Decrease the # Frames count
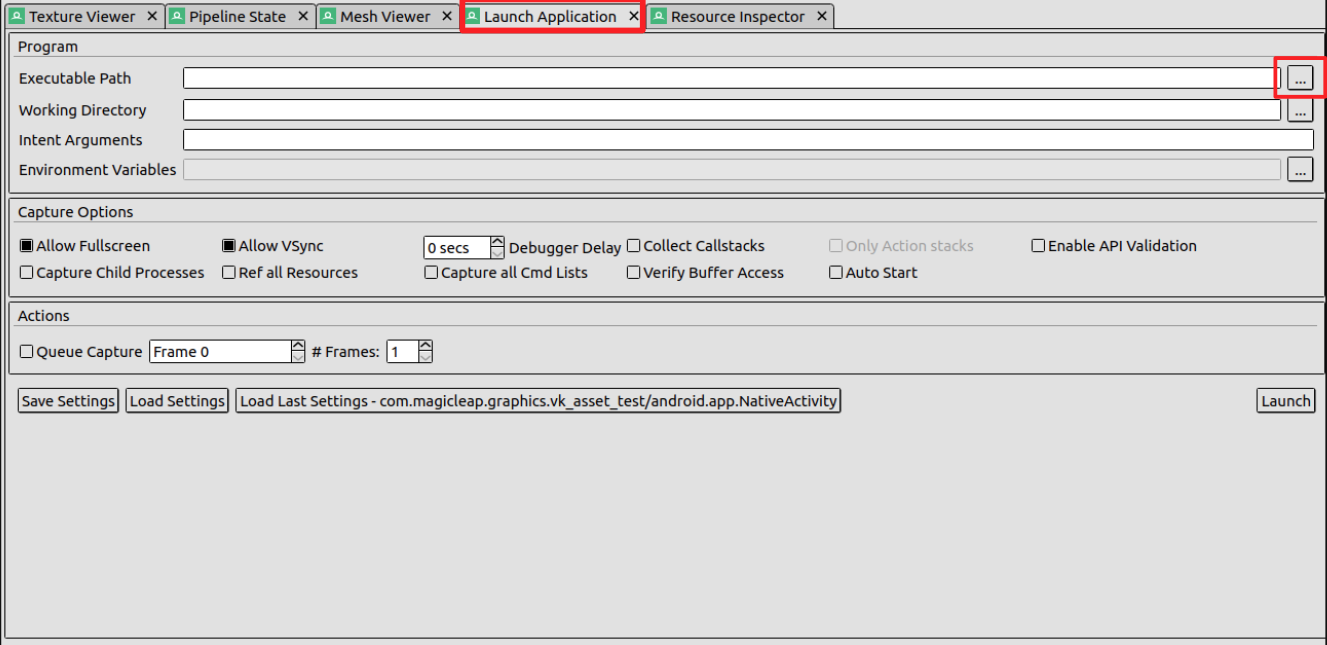This screenshot has height=645, width=1327. point(425,357)
